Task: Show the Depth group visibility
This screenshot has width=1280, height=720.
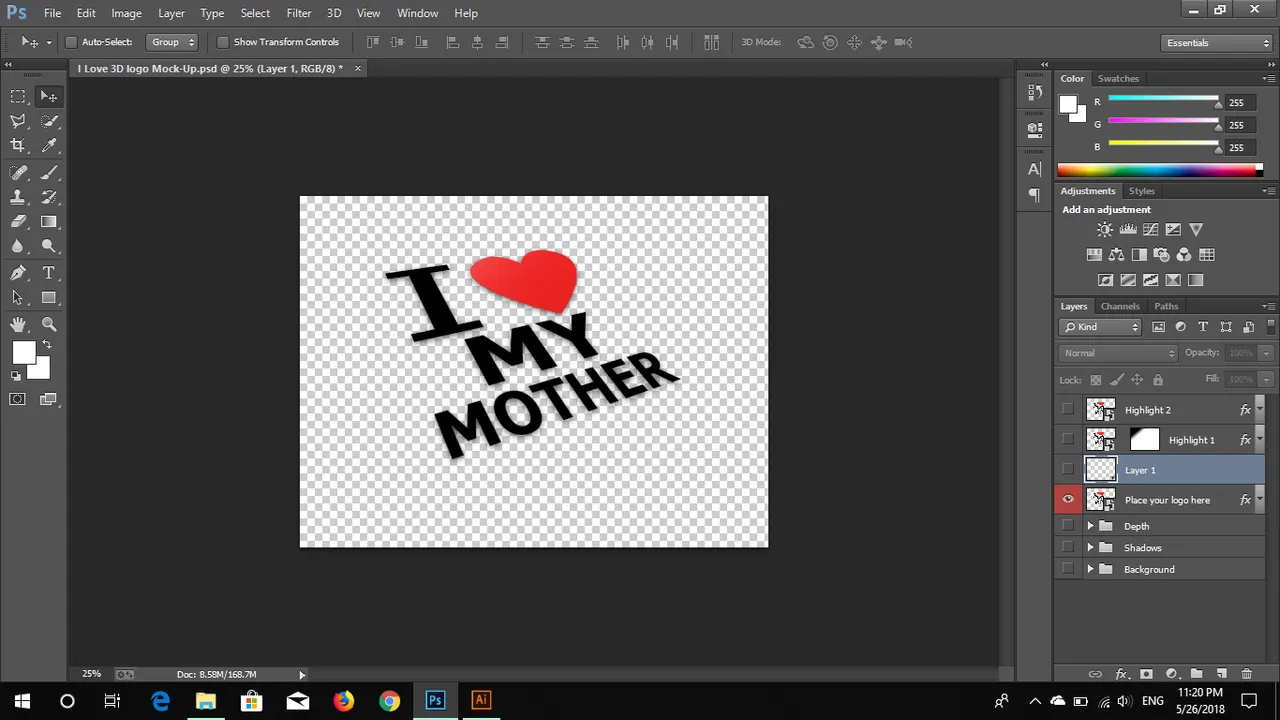Action: [1068, 526]
